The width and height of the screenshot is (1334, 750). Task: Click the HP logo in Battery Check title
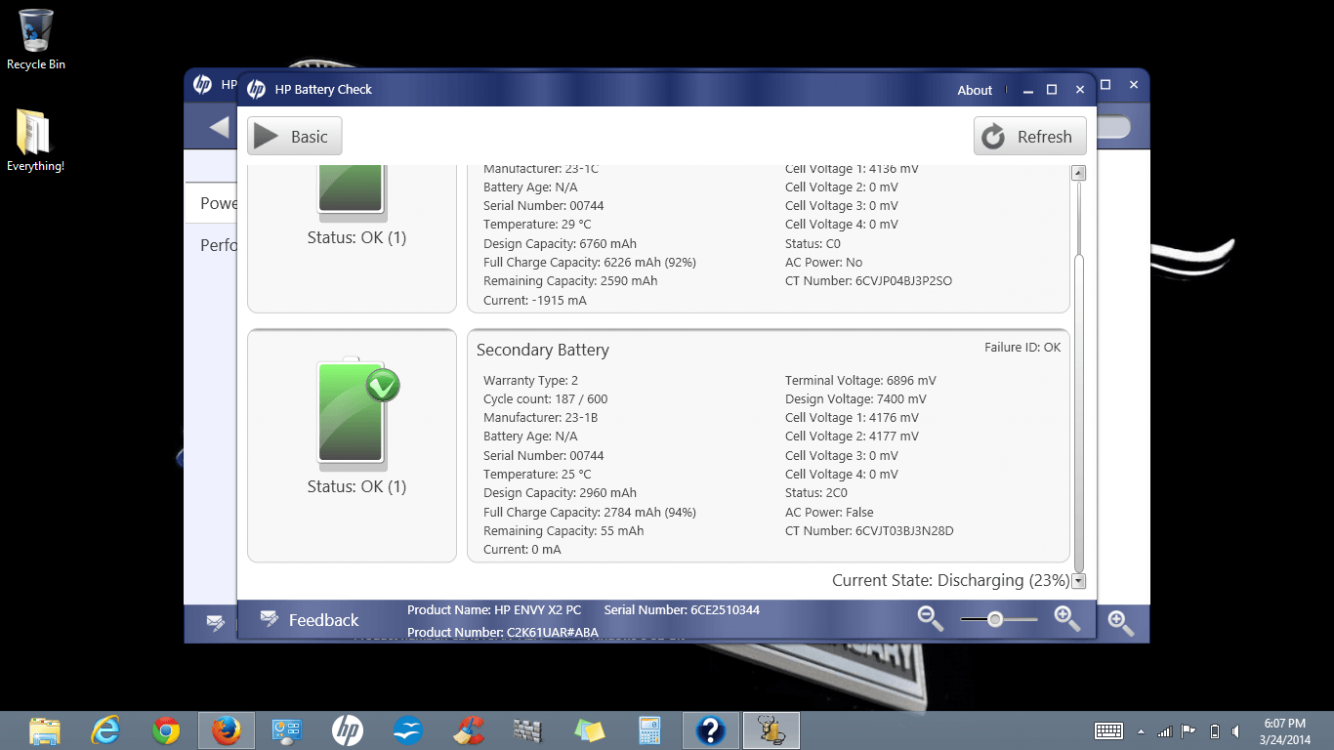coord(256,89)
